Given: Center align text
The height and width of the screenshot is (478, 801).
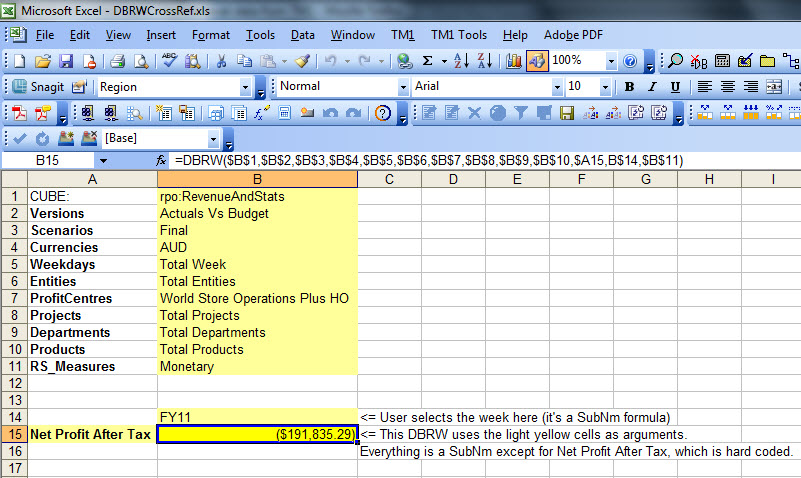Looking at the screenshot, I should (727, 87).
